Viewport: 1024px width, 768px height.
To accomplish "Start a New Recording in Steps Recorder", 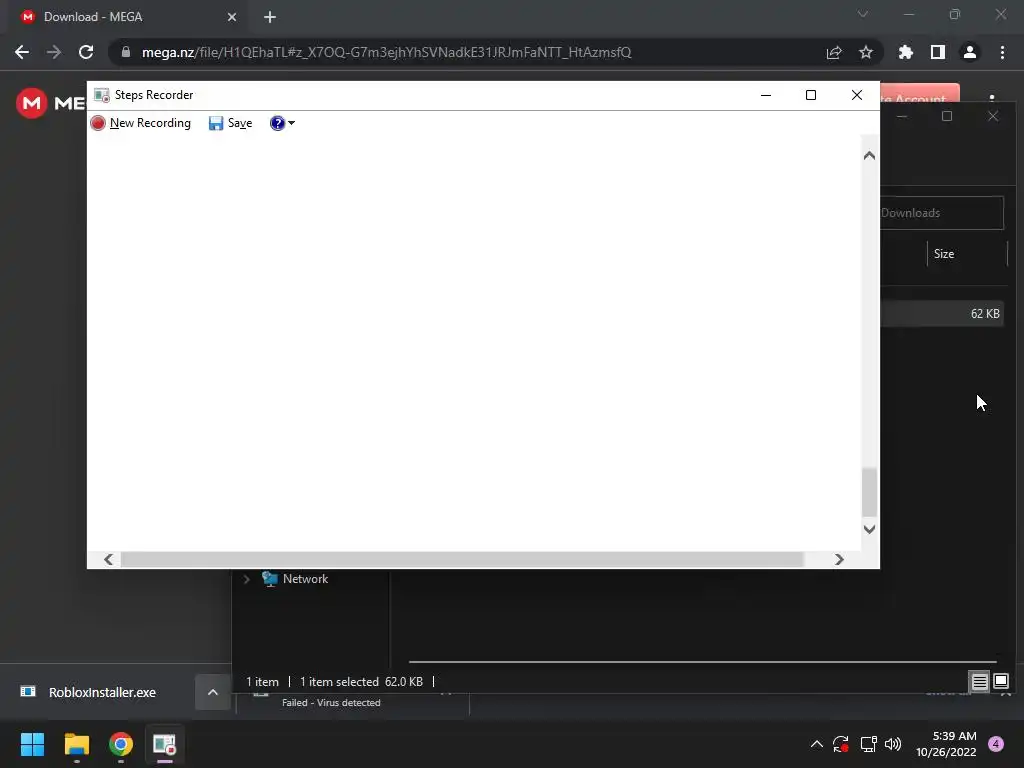I will tap(141, 123).
